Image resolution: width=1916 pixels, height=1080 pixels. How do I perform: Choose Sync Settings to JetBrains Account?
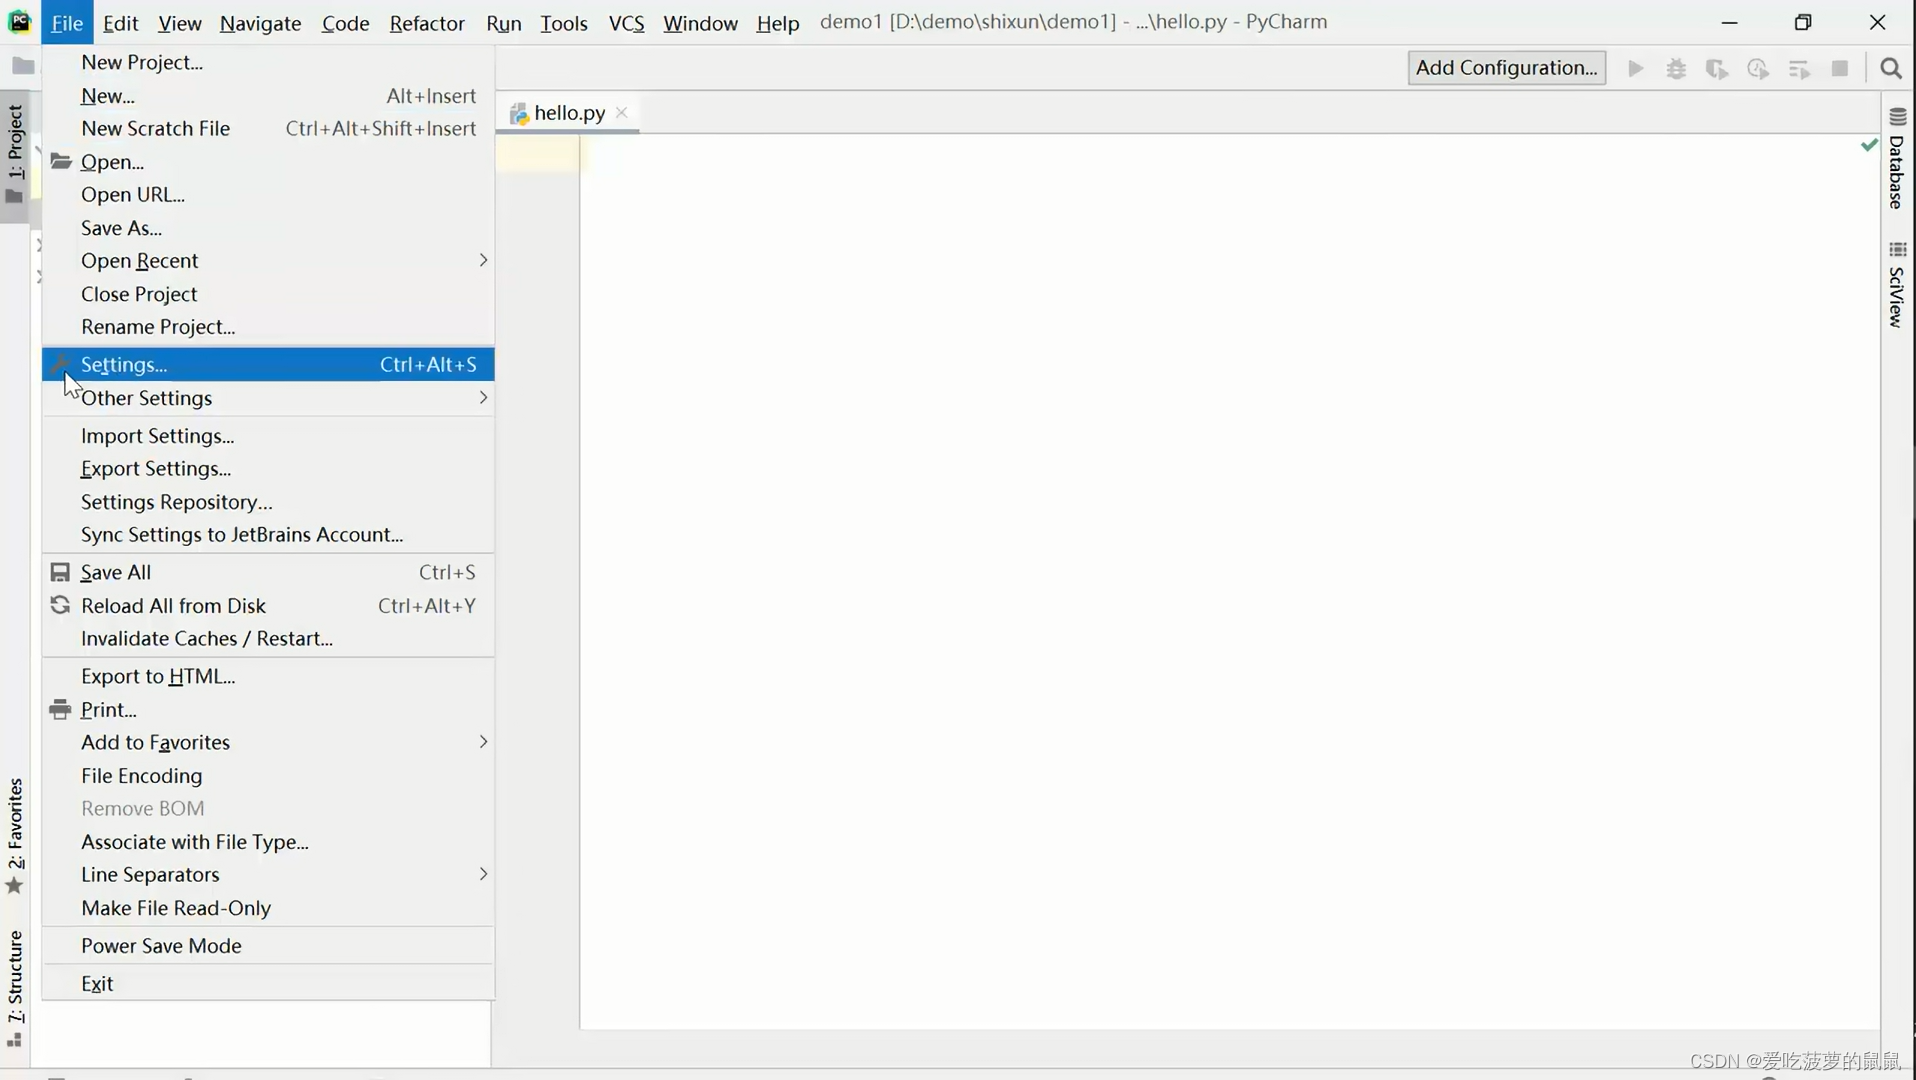tap(268, 535)
